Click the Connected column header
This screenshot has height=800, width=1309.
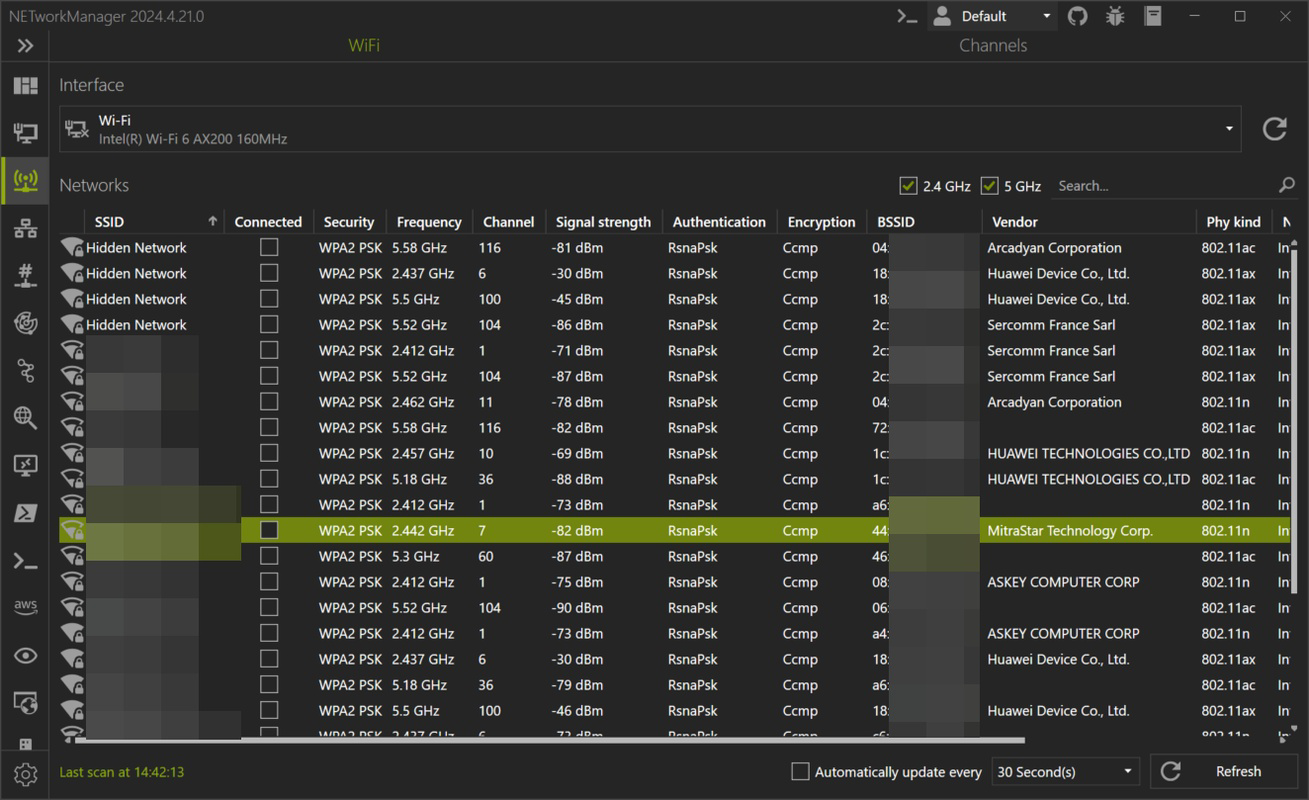tap(268, 222)
